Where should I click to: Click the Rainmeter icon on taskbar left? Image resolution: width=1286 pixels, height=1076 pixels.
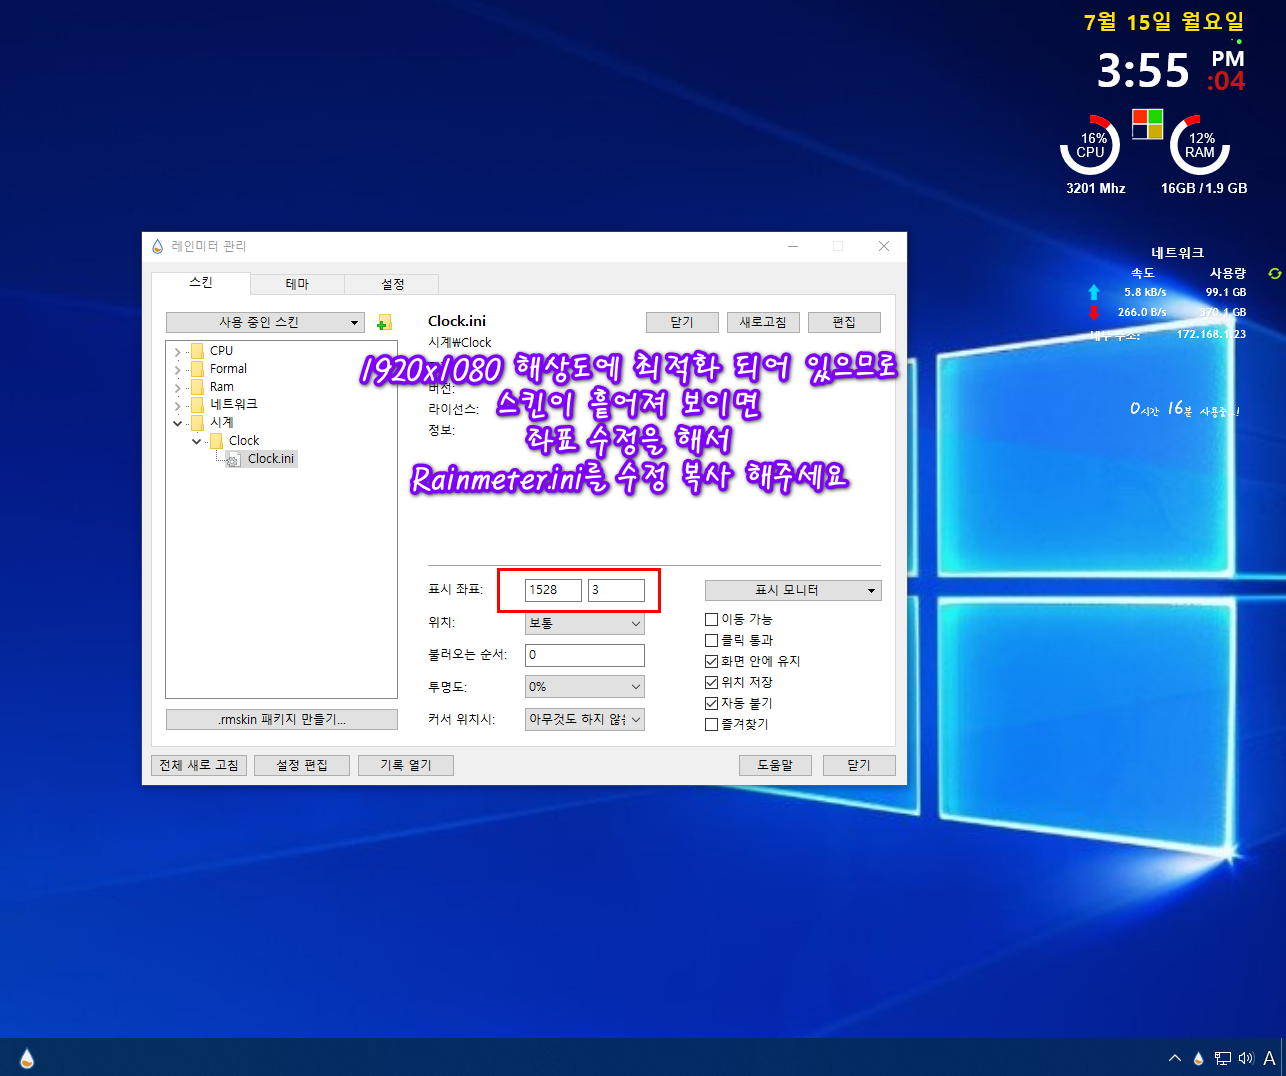pyautogui.click(x=27, y=1058)
